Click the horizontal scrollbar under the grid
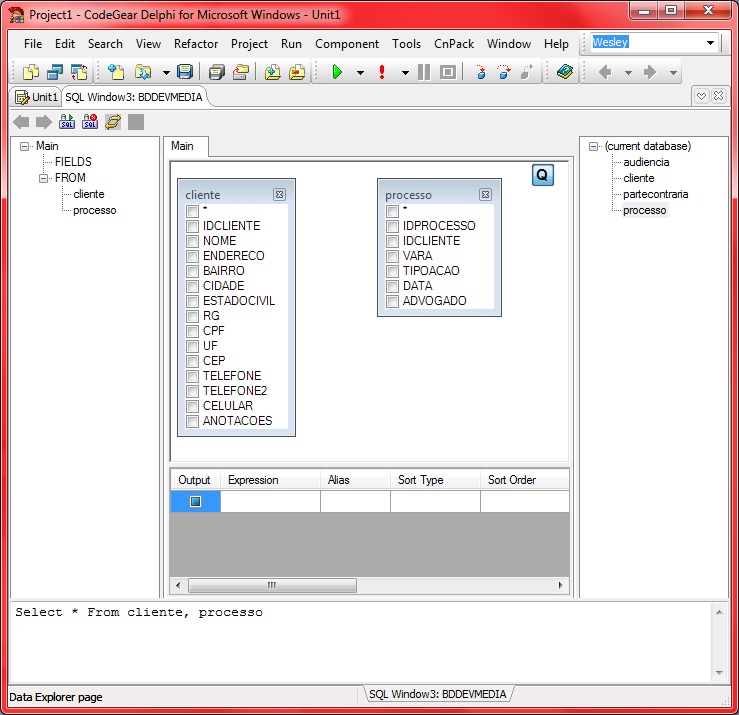The image size is (739, 715). pos(270,586)
